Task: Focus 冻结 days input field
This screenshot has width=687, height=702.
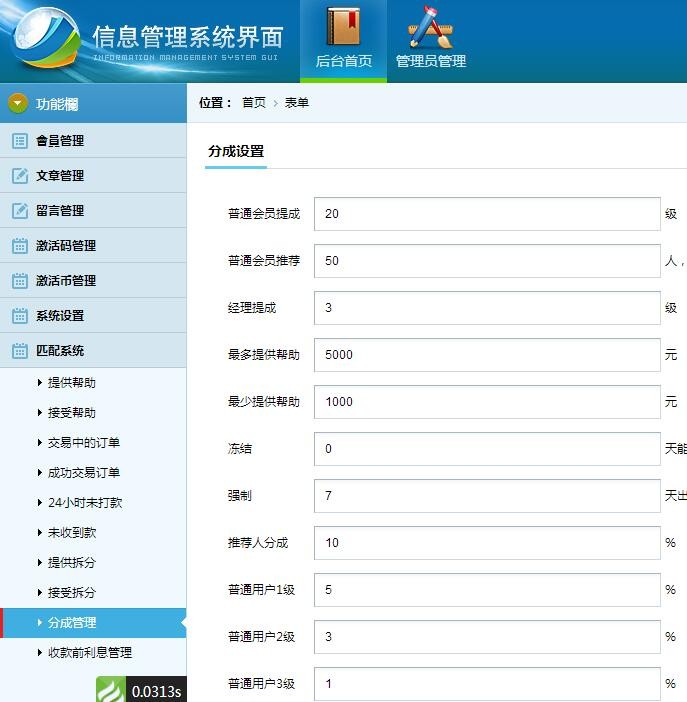Action: point(487,449)
